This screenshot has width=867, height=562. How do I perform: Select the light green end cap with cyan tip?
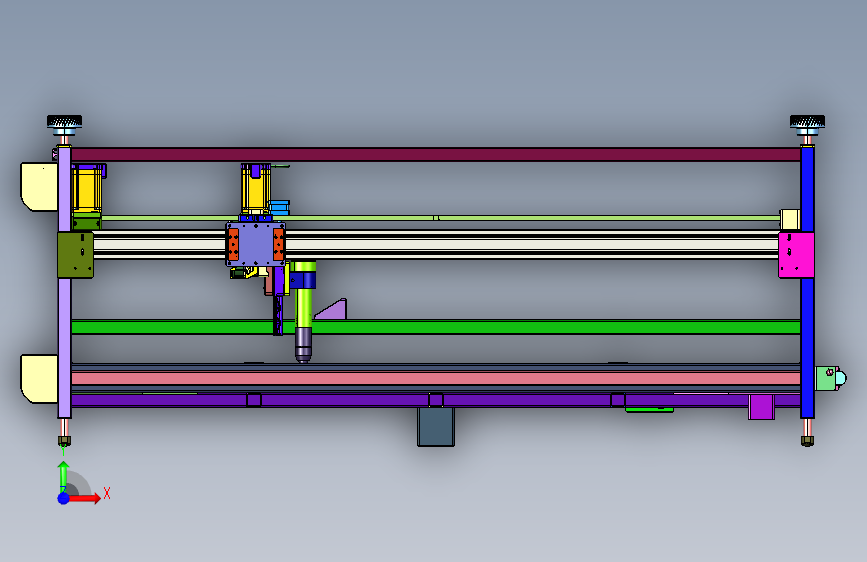coord(831,378)
